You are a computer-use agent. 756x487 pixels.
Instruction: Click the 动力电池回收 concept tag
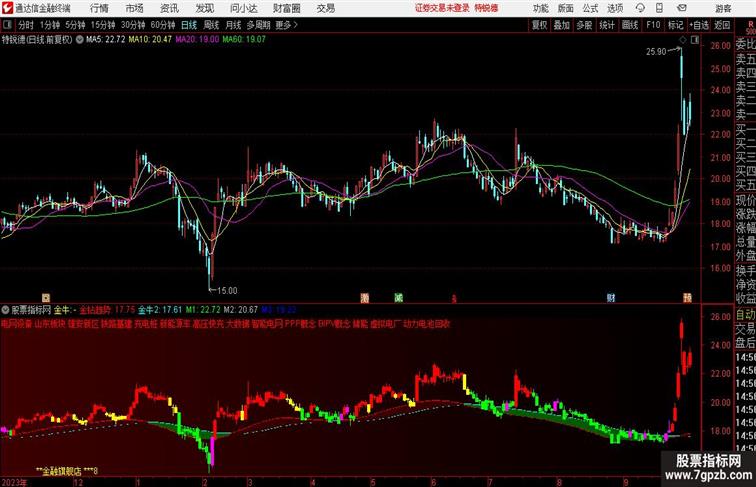click(427, 324)
